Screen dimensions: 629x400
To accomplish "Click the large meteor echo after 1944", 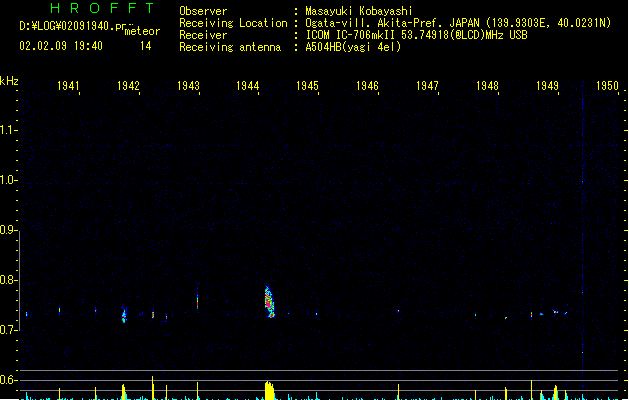I will point(270,302).
